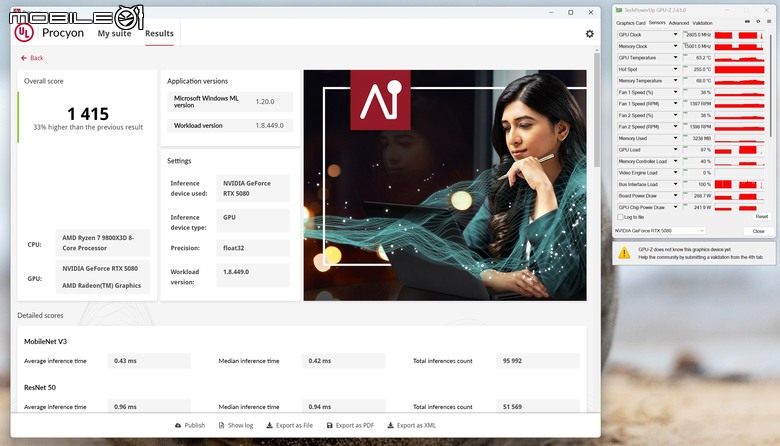The height and width of the screenshot is (446, 780).
Task: Open GPU-Z hamburger menu icon
Action: [x=769, y=22]
